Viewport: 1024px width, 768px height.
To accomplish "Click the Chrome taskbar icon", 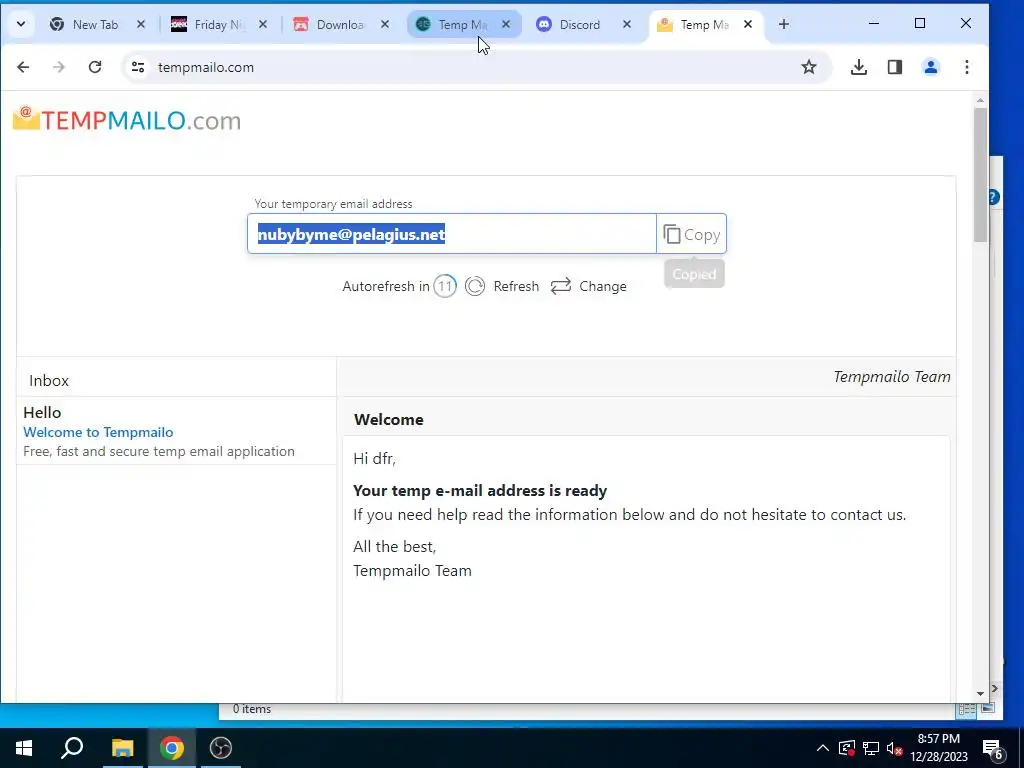I will click(172, 748).
